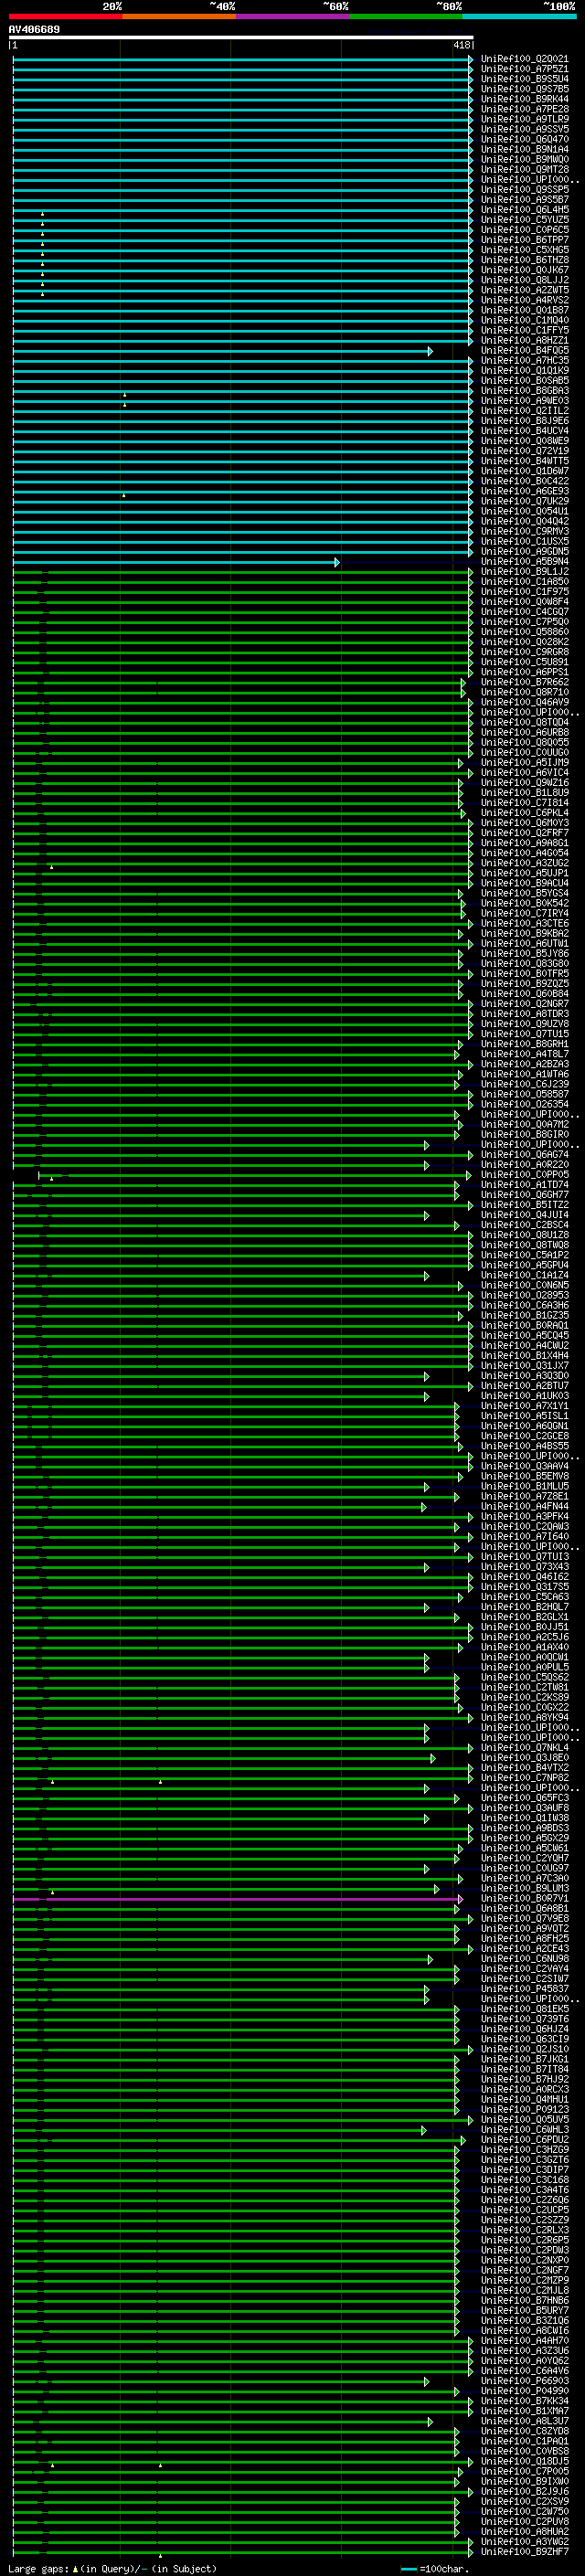Open hit UniRef100_P09123
Screen dimensions: 585x2576
[x=524, y=2109]
